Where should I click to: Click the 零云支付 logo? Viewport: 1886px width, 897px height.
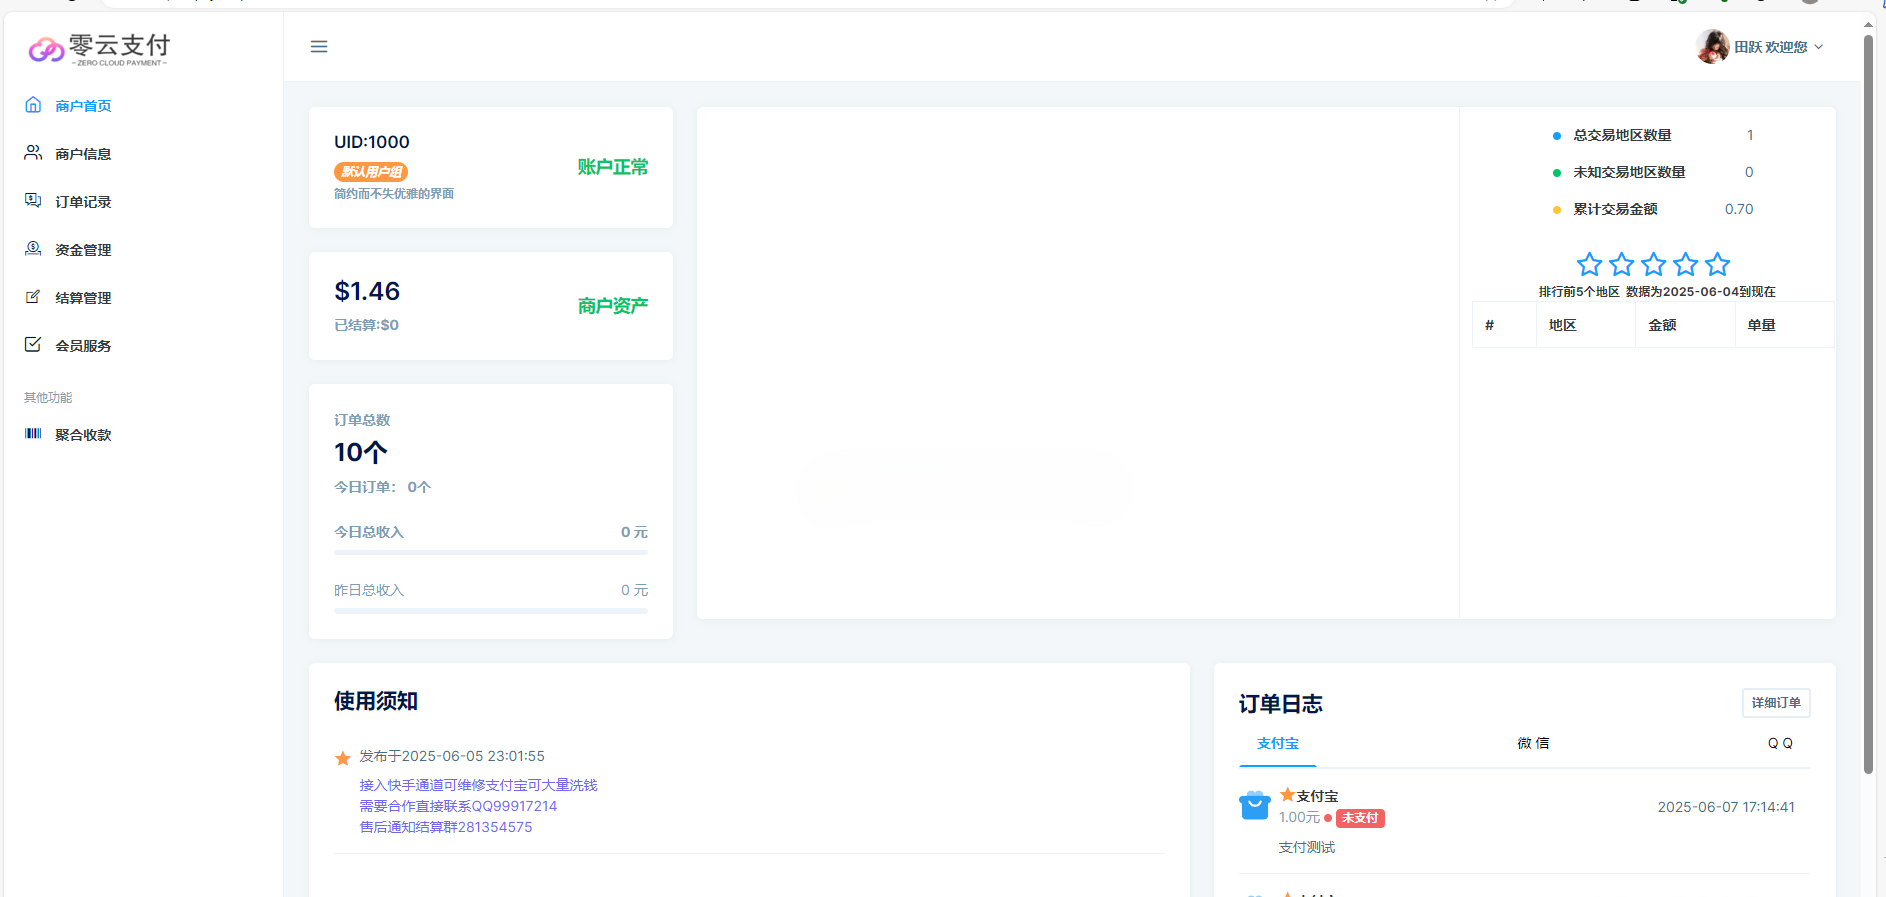point(100,48)
